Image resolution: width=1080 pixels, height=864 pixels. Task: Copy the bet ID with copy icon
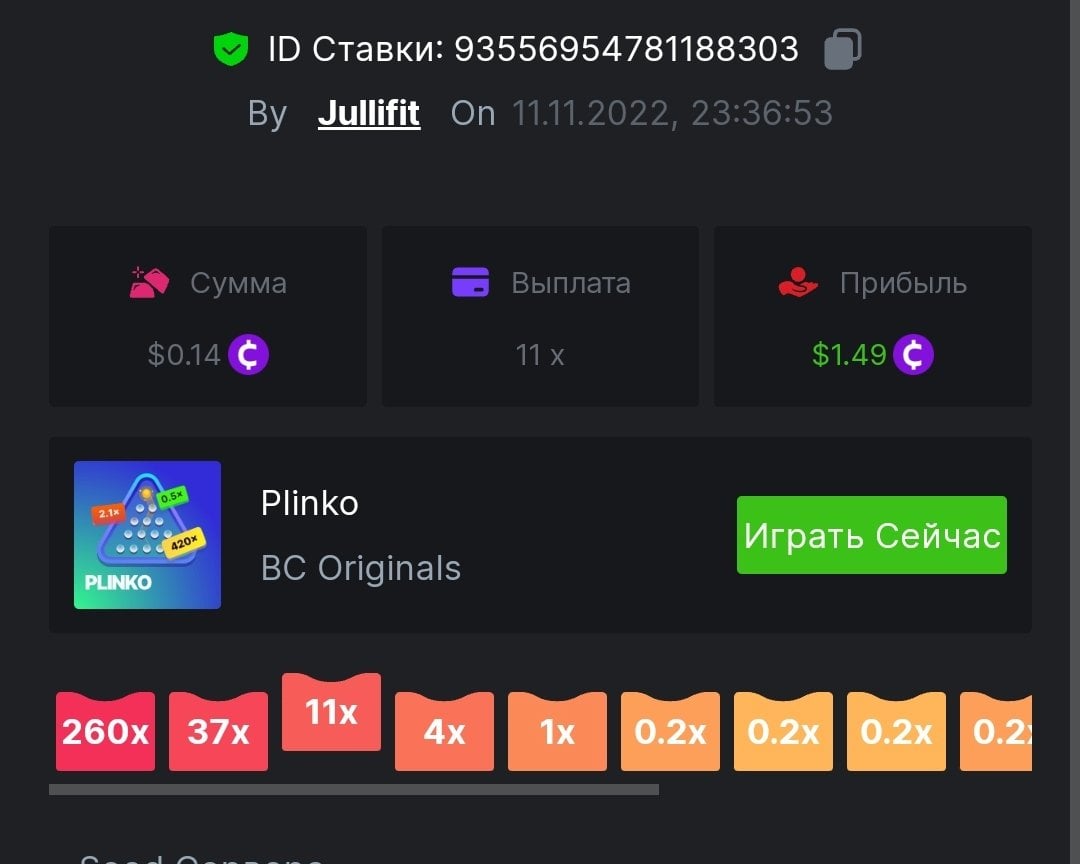click(842, 49)
